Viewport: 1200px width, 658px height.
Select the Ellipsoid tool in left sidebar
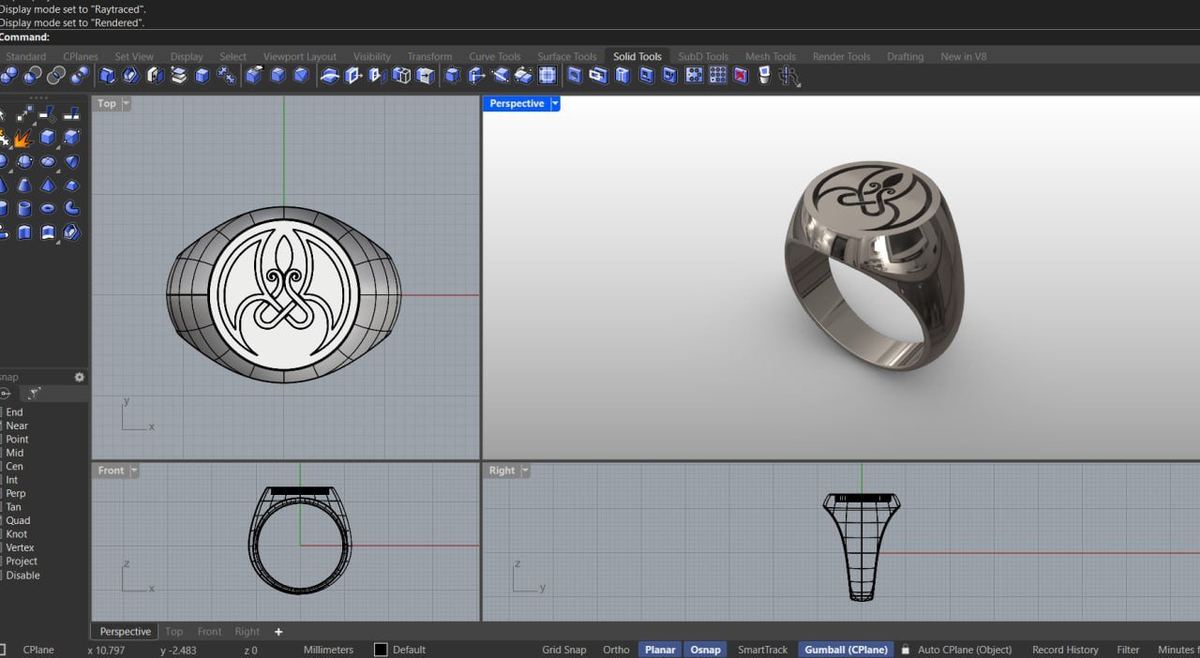click(x=49, y=161)
